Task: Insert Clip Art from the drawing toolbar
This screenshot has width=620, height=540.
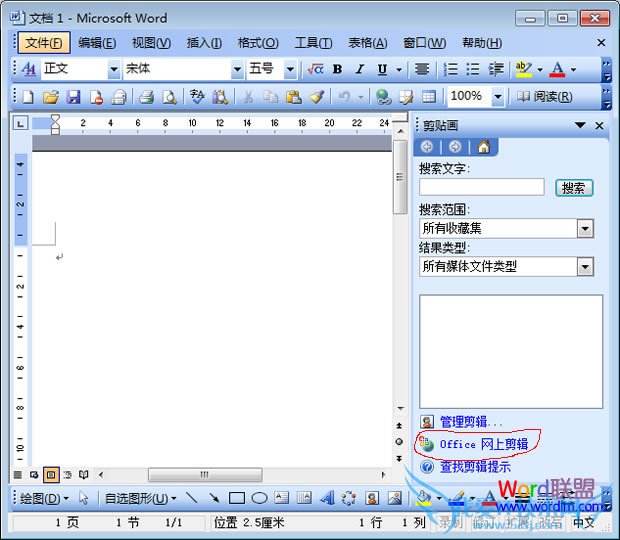Action: (372, 498)
